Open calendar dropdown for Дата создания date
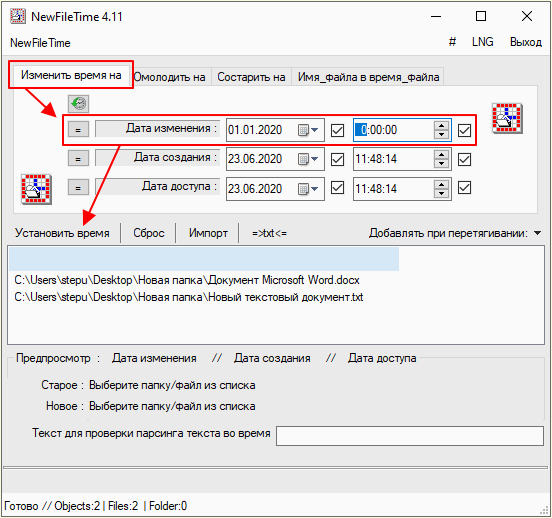 coord(308,159)
